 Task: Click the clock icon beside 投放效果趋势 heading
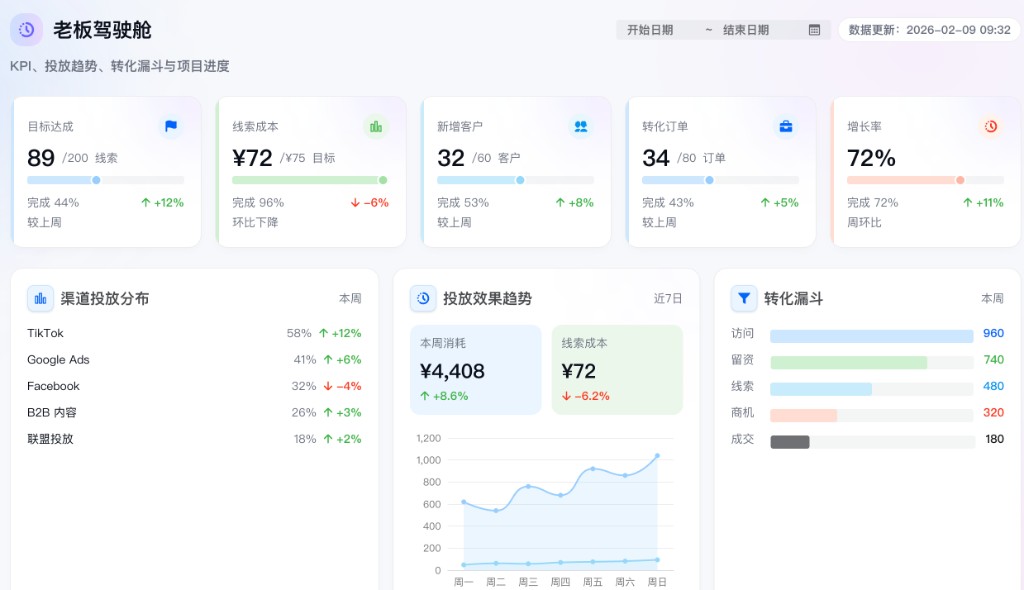tap(423, 298)
